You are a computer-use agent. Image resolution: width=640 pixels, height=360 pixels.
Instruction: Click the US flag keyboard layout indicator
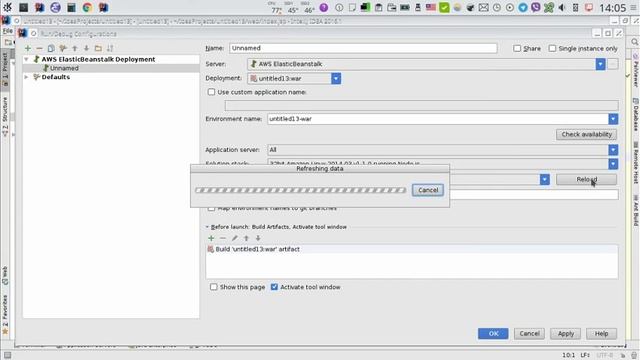pyautogui.click(x=431, y=7)
